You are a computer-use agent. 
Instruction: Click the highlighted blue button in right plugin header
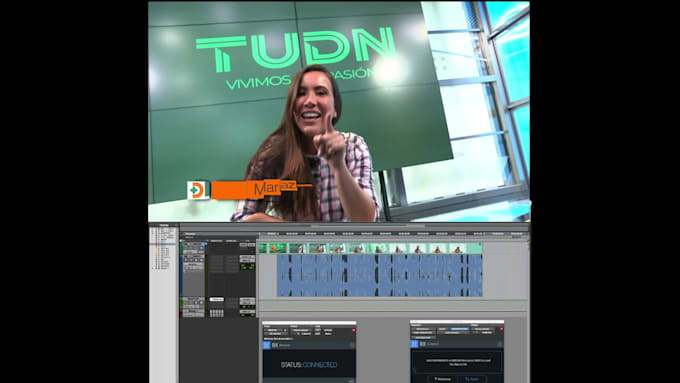tap(460, 329)
